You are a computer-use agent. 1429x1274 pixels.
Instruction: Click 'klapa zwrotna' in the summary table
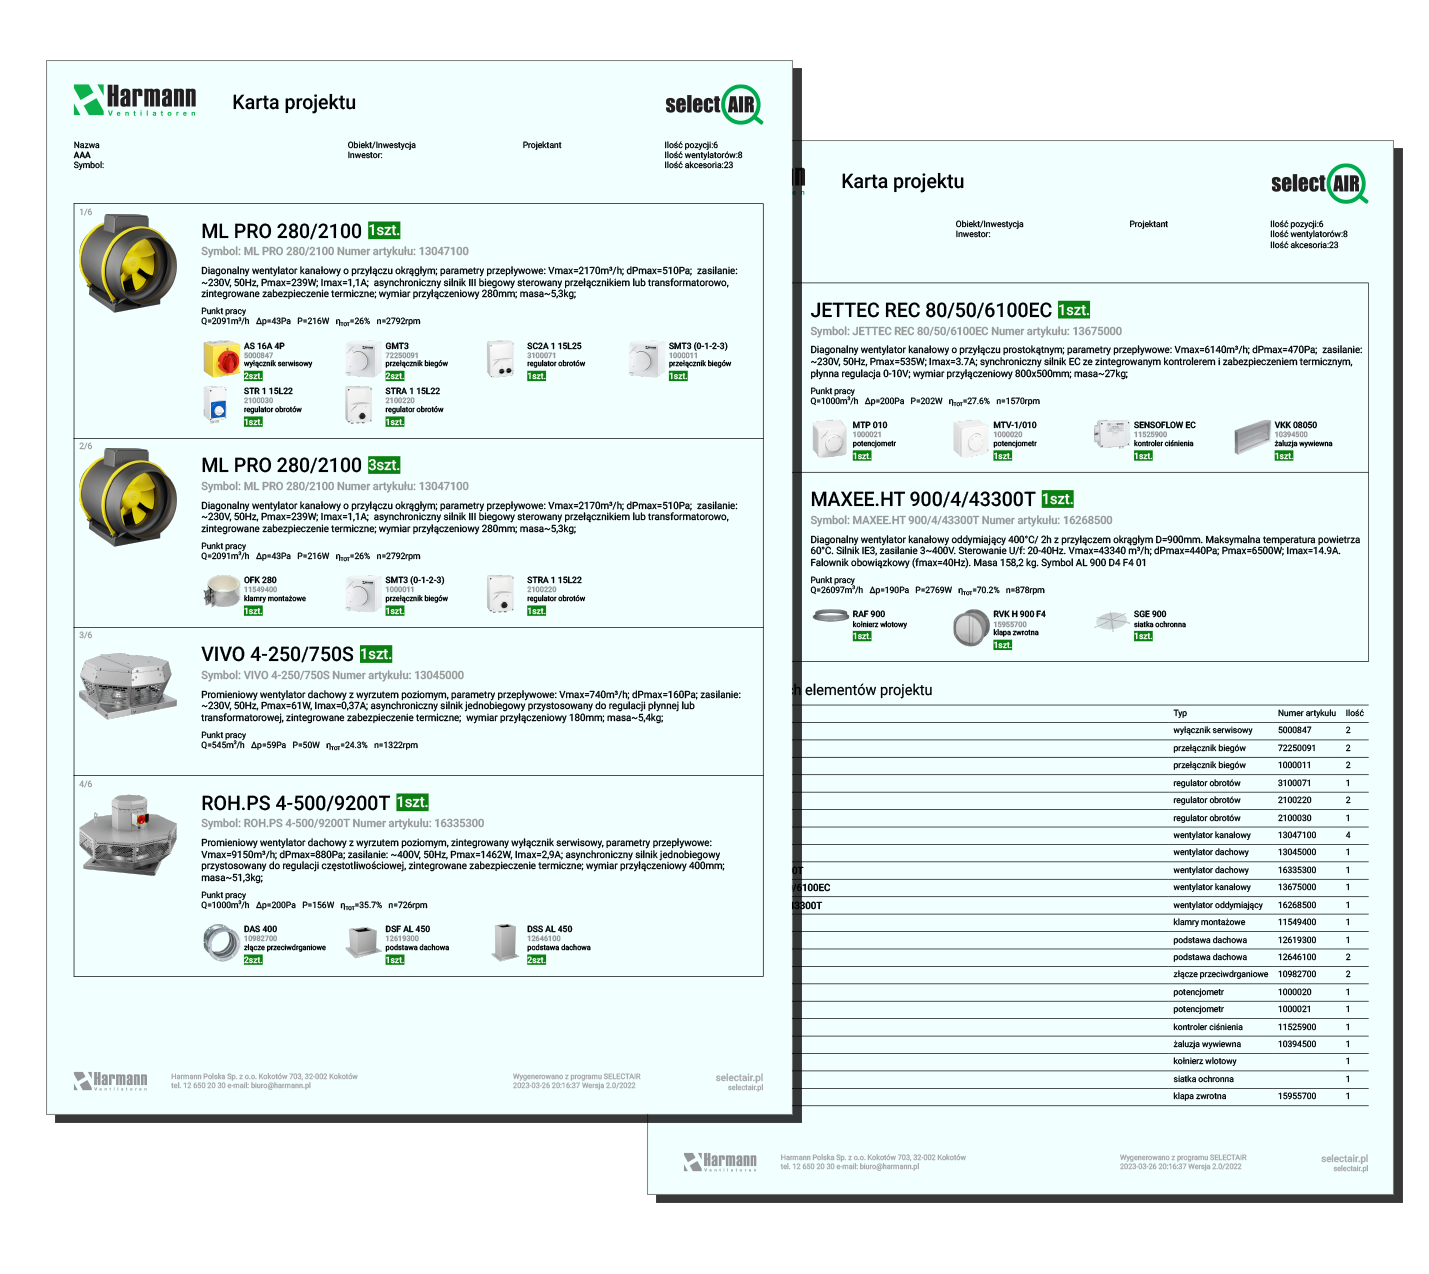(1200, 1096)
